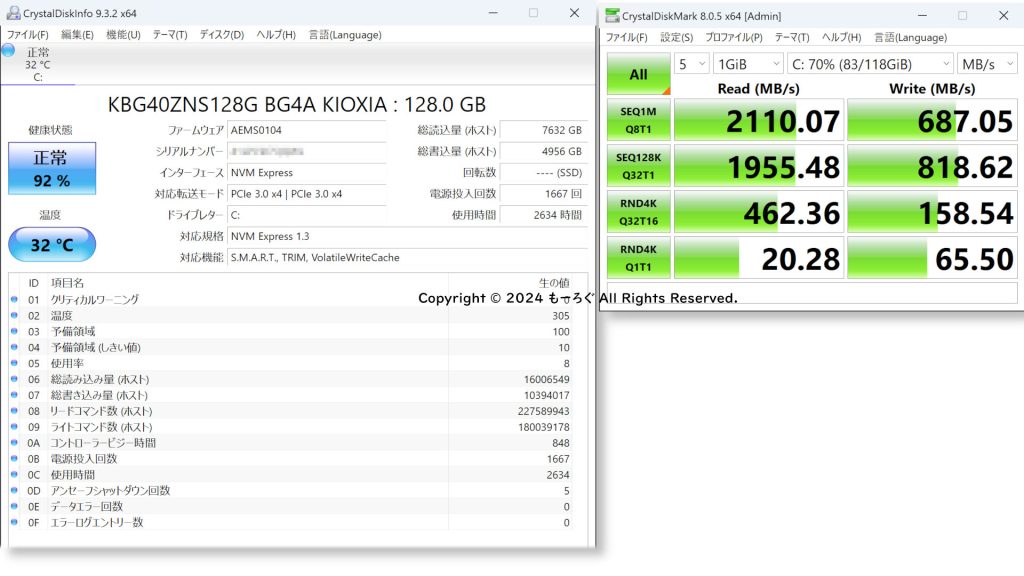Screen dimensions: 1024x576
Task: Open ディスク(D) menu in CrystalDiskInfo
Action: point(221,35)
